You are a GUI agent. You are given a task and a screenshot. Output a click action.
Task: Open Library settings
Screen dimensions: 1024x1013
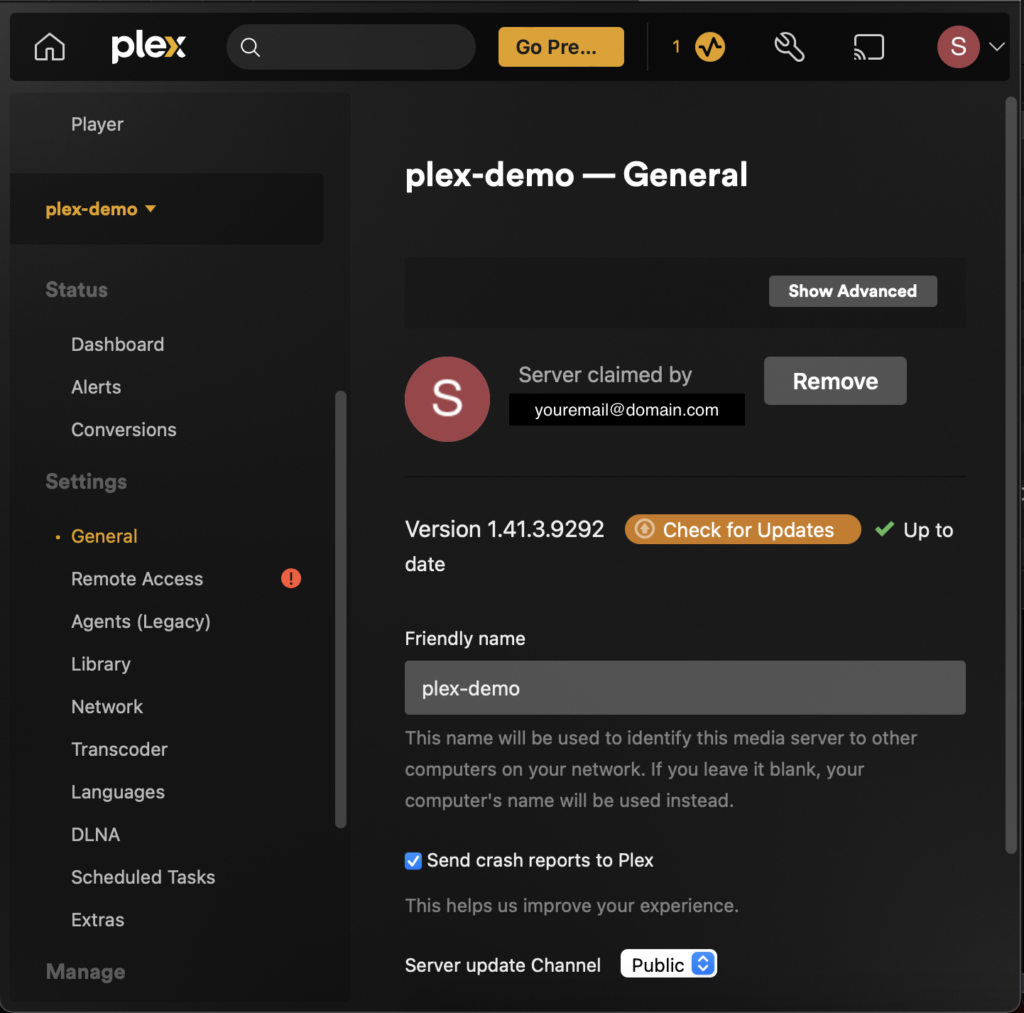(101, 664)
